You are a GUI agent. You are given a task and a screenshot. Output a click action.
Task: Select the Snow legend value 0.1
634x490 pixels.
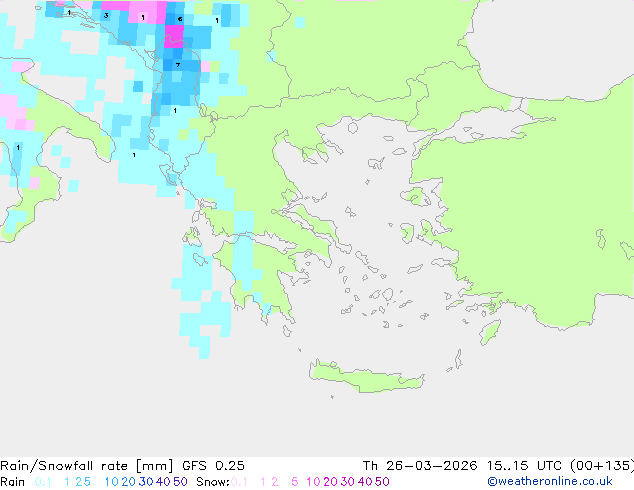click(239, 482)
